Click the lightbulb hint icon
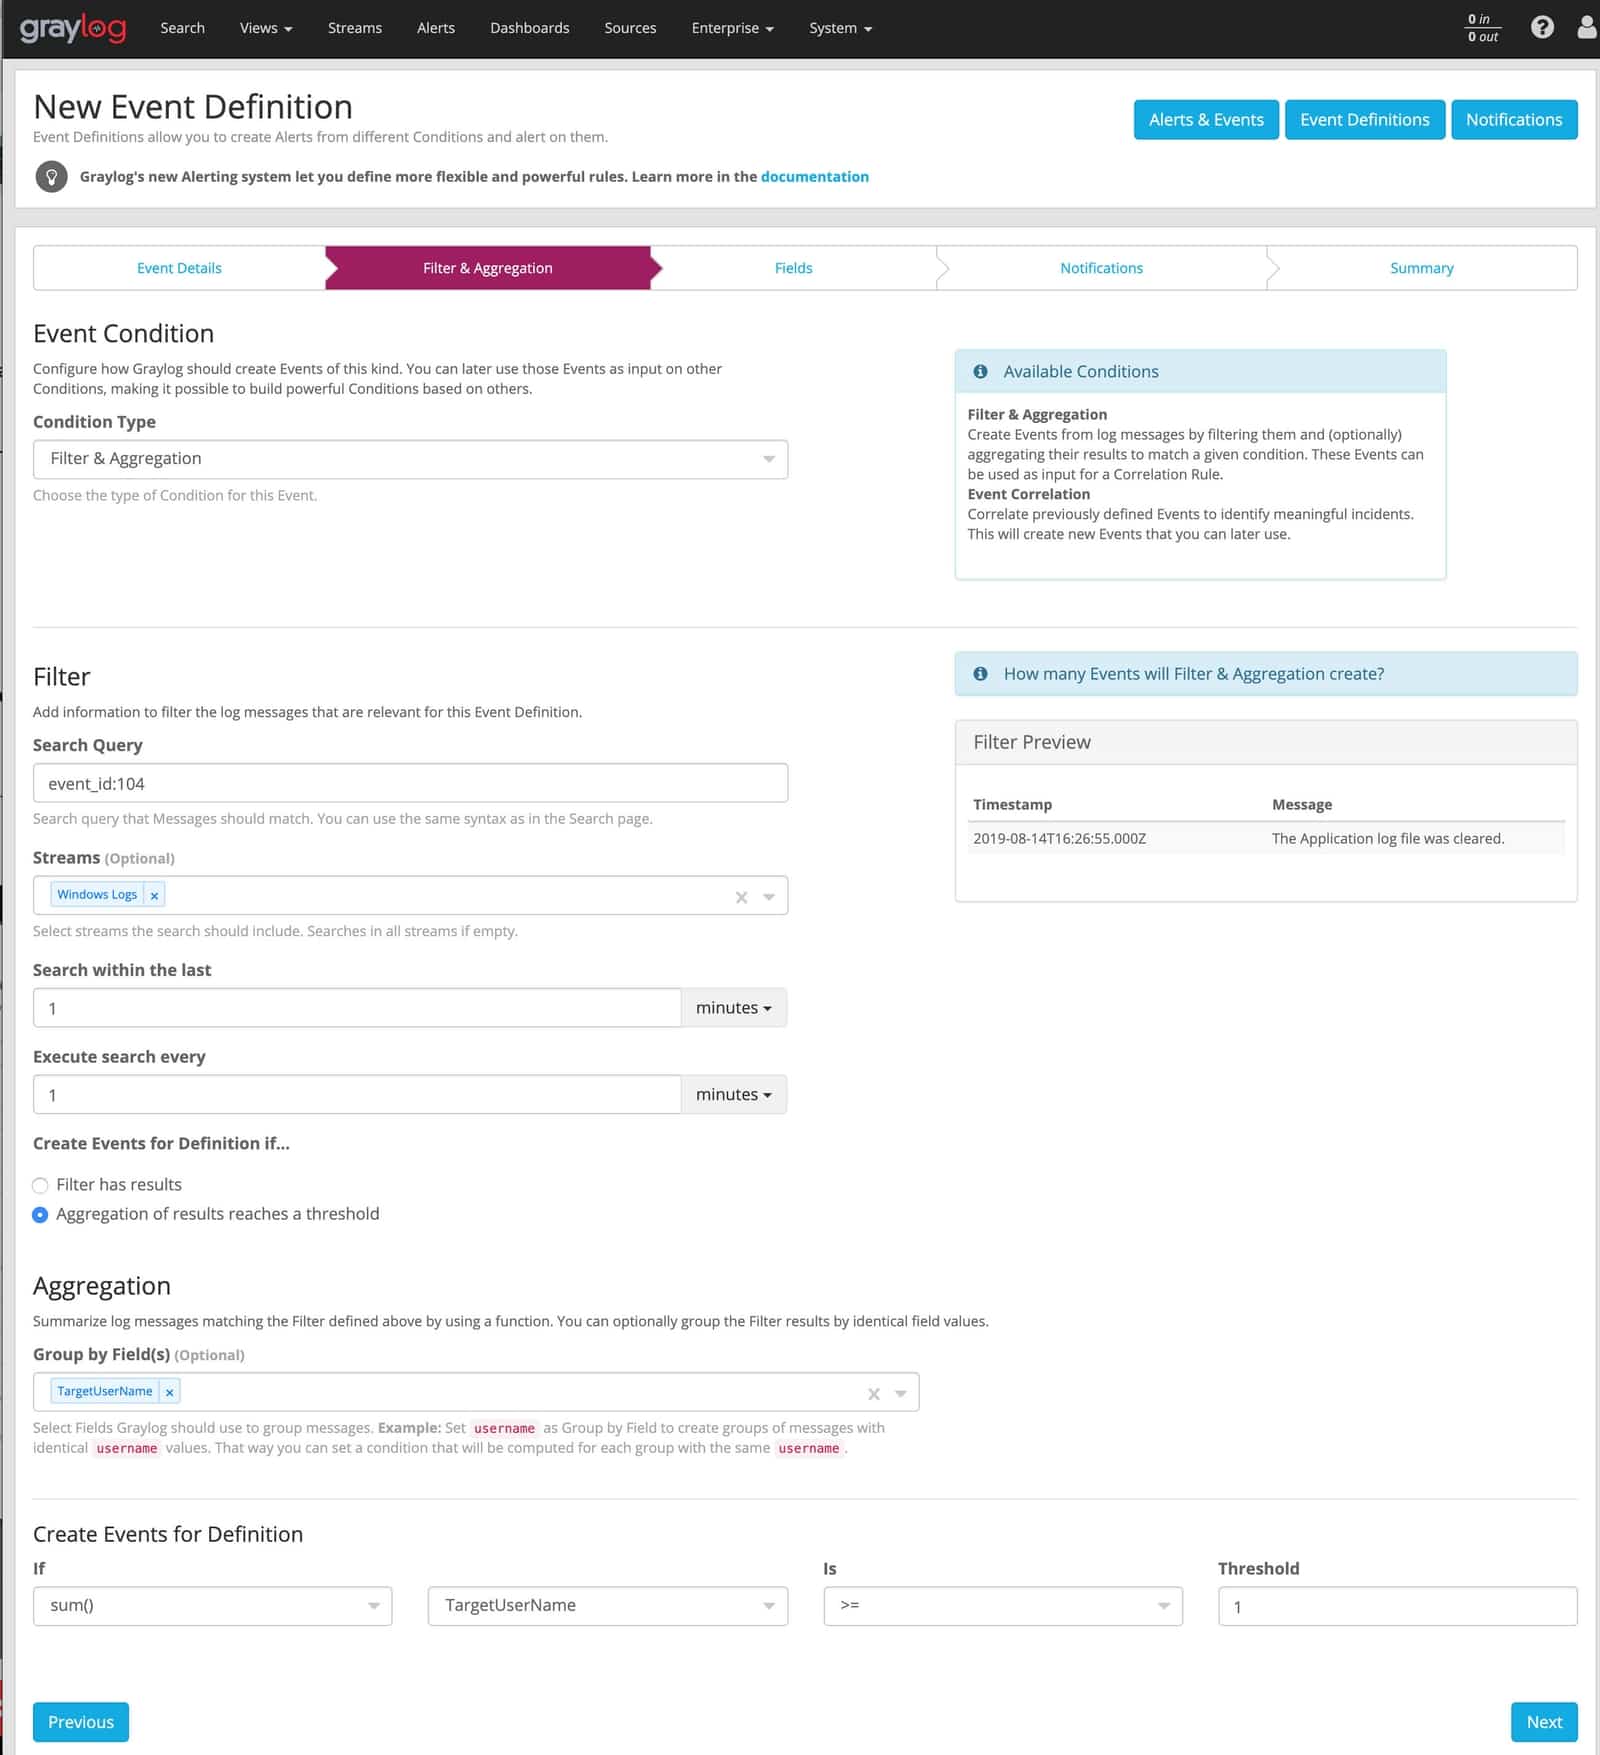This screenshot has height=1755, width=1600. click(x=52, y=177)
